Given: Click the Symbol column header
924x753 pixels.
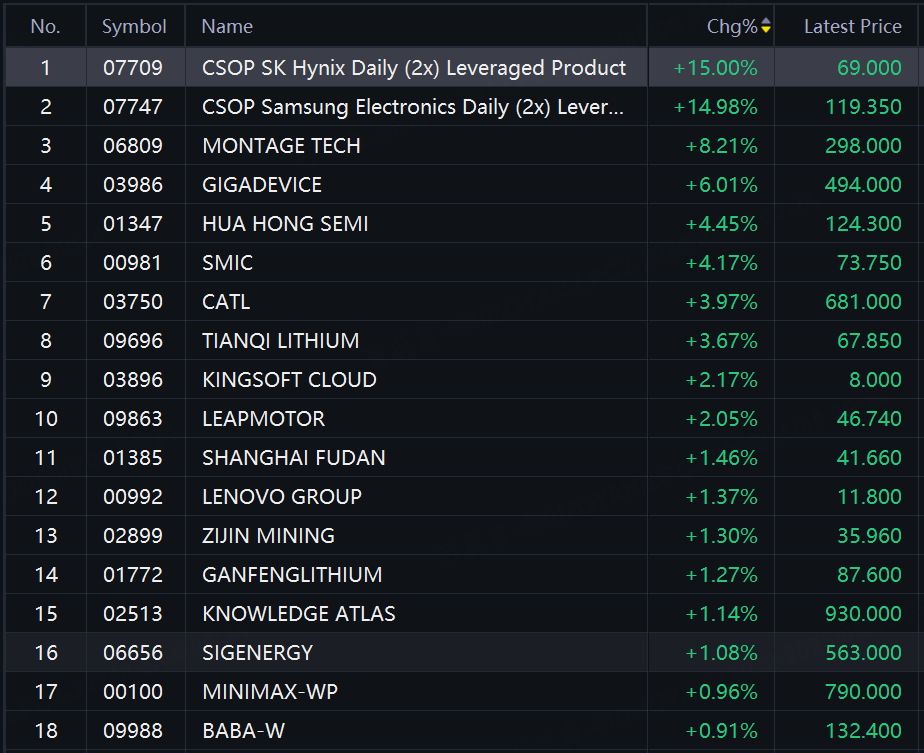Looking at the screenshot, I should click(134, 27).
